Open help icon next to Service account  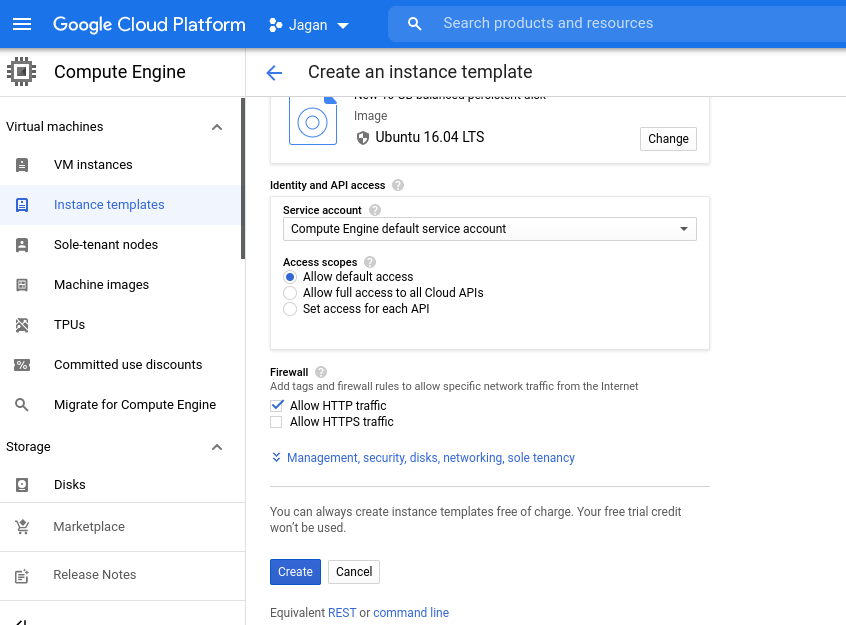click(x=374, y=210)
